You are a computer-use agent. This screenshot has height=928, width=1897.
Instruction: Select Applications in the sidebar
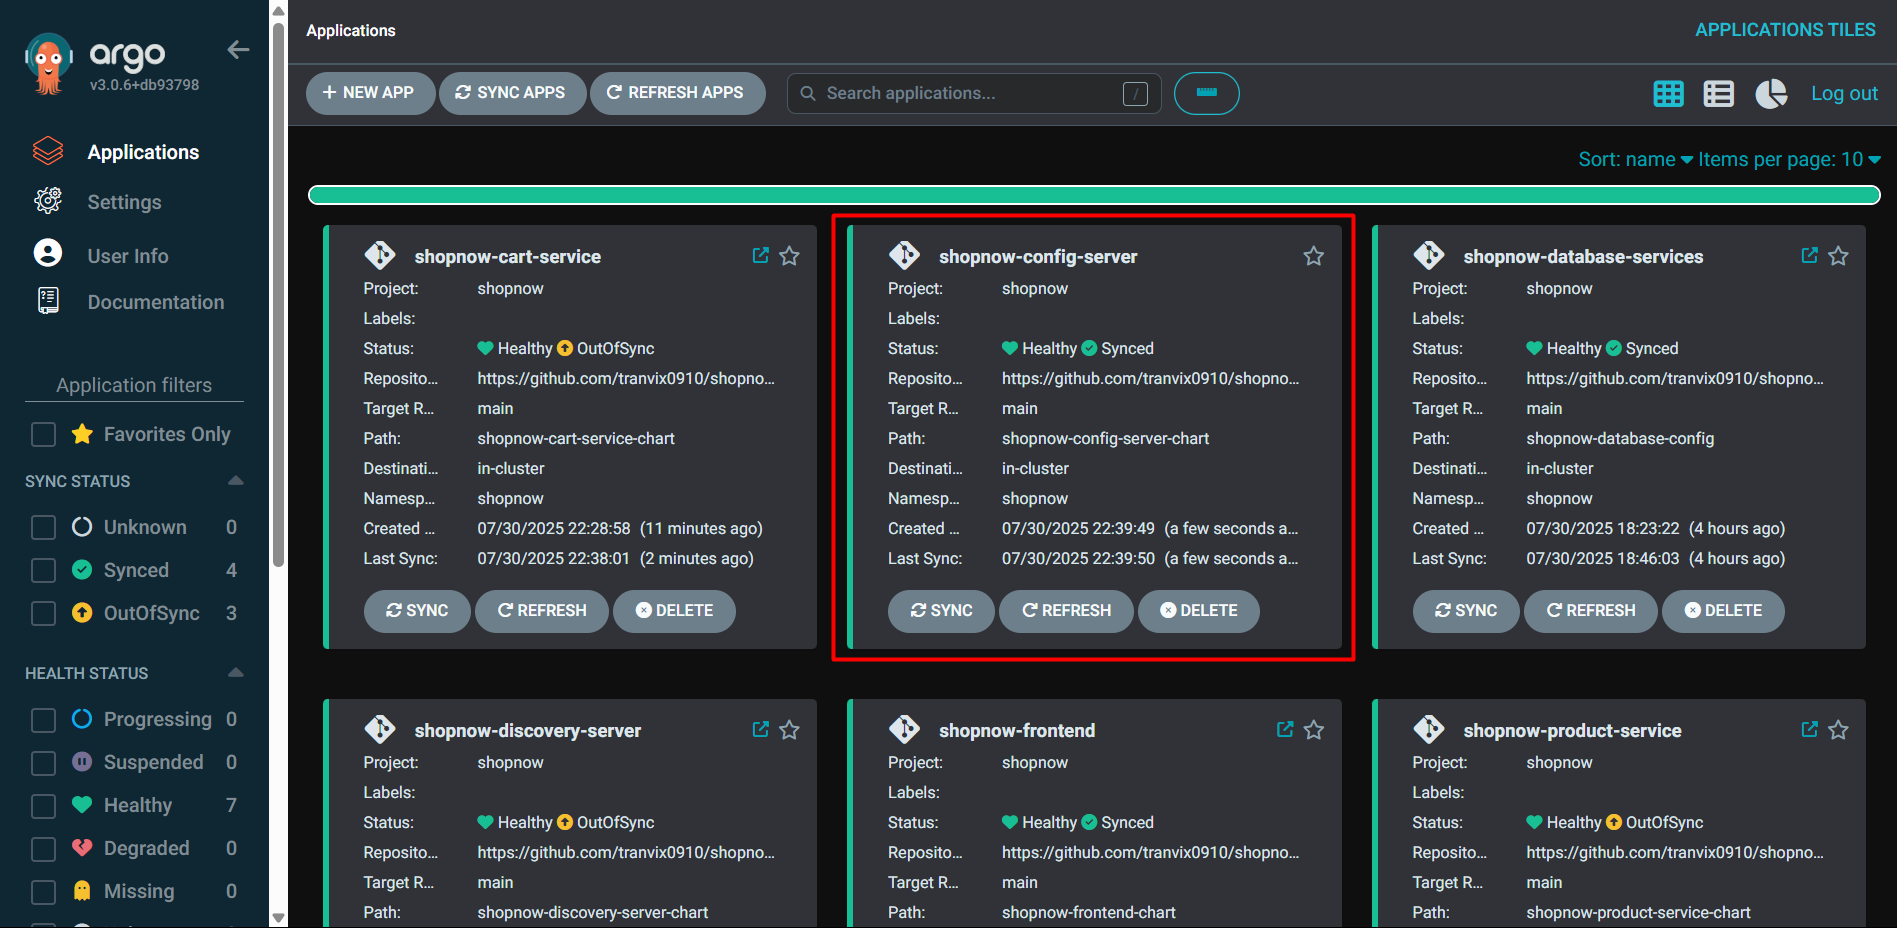click(x=143, y=151)
